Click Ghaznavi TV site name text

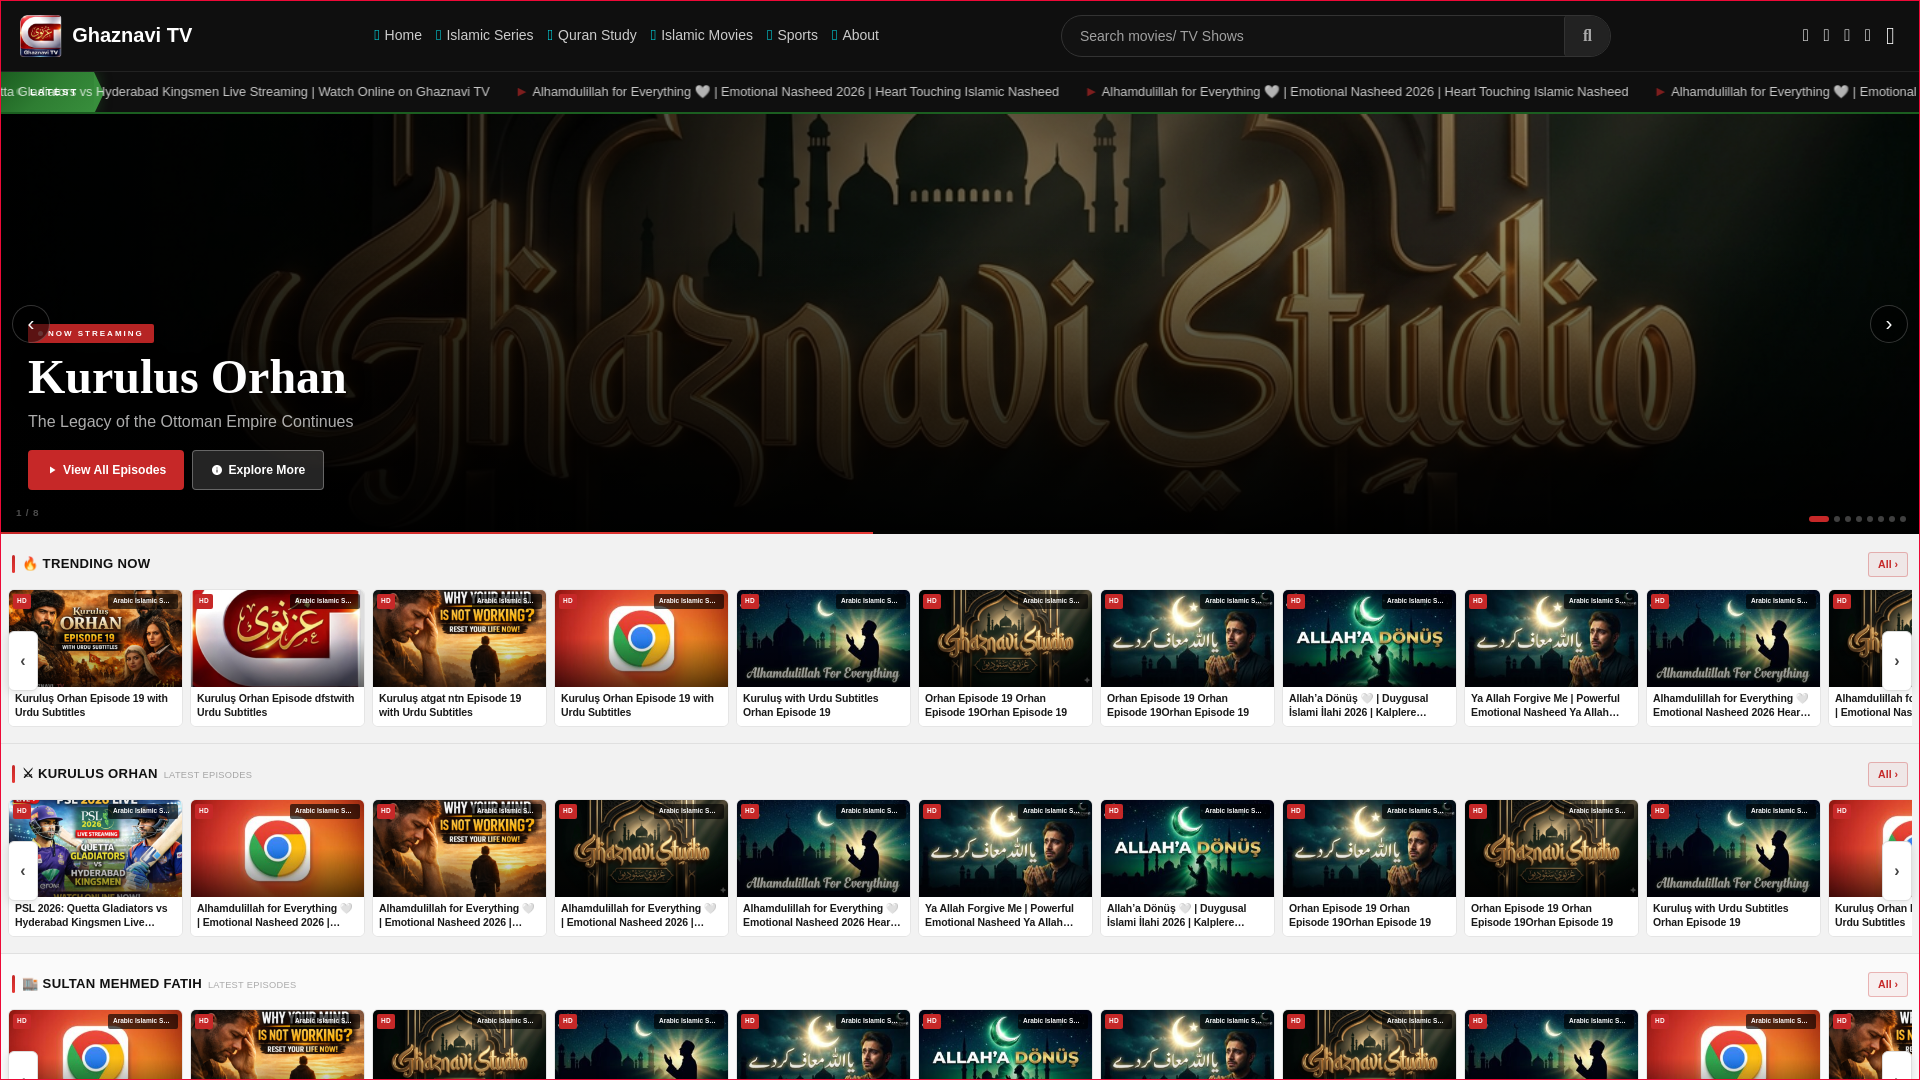pyautogui.click(x=132, y=36)
